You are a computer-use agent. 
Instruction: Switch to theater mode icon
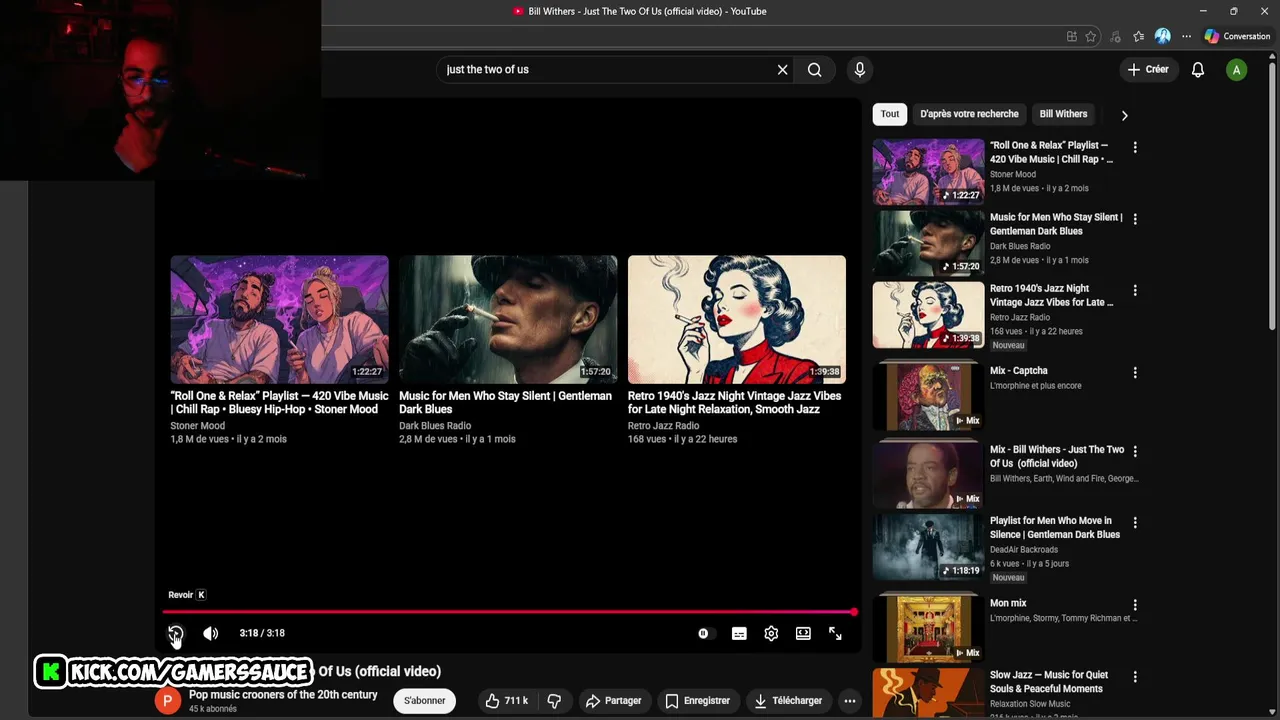click(x=803, y=633)
